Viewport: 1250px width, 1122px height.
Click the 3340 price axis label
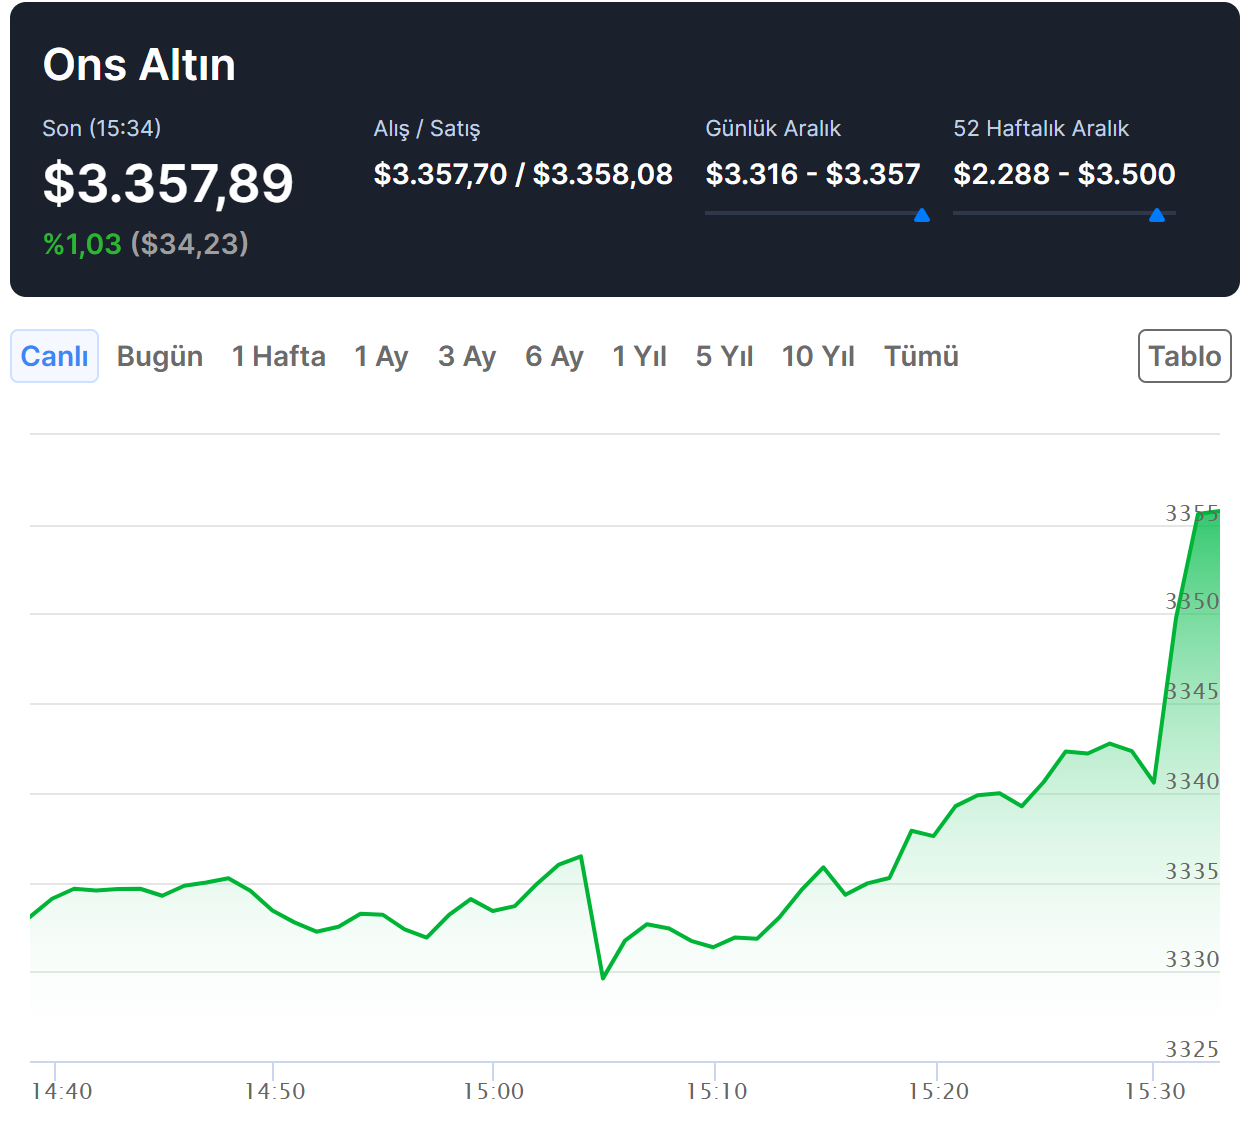1192,781
